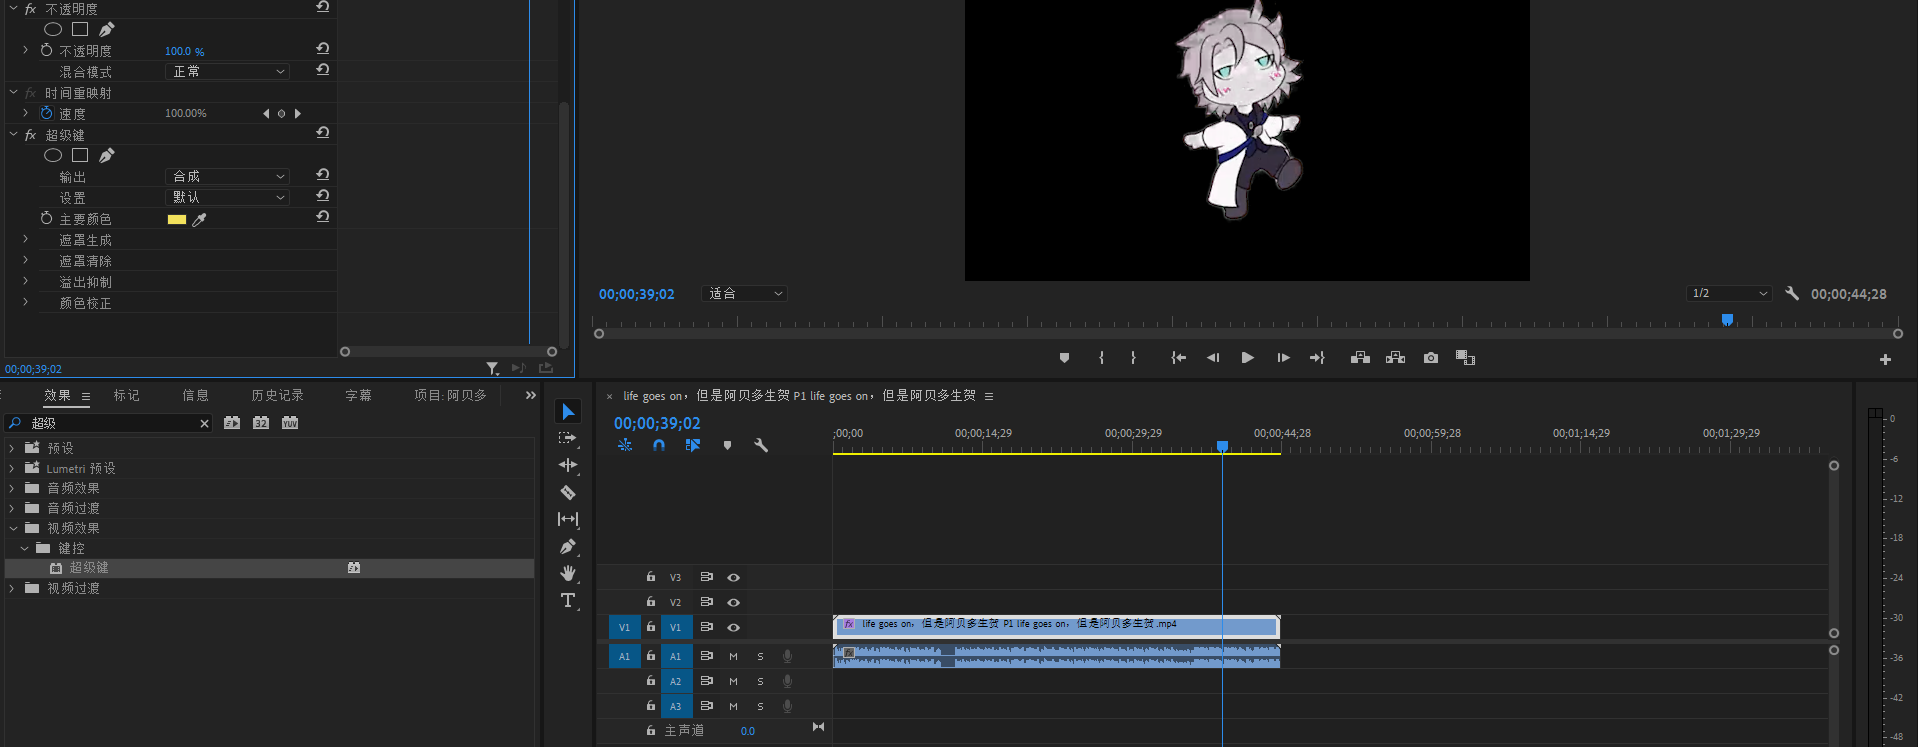The image size is (1918, 747).
Task: Expand the 遮罩清除 section
Action: (25, 260)
